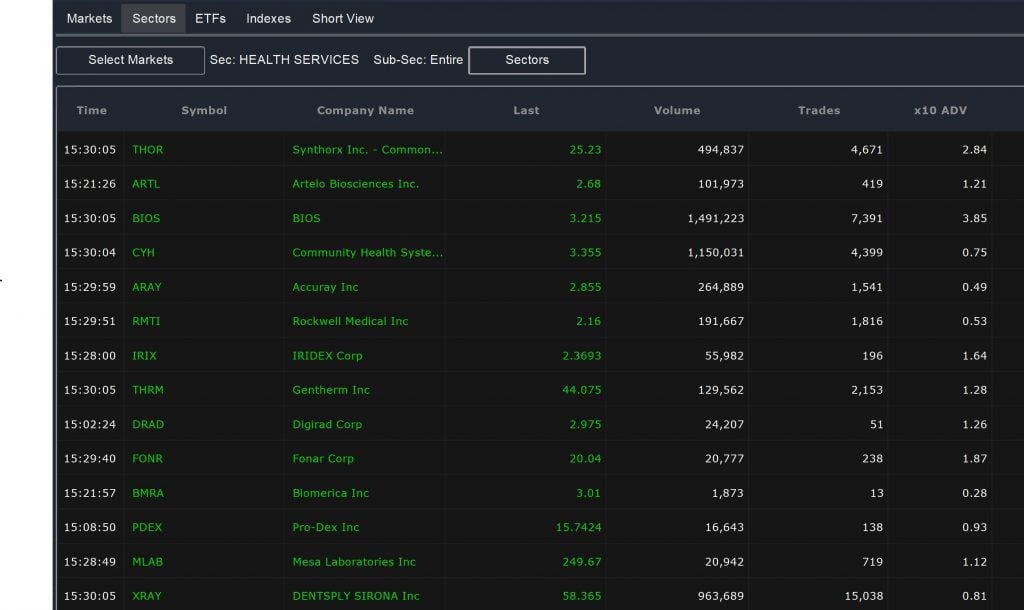
Task: Sort by Time column header
Action: [91, 110]
